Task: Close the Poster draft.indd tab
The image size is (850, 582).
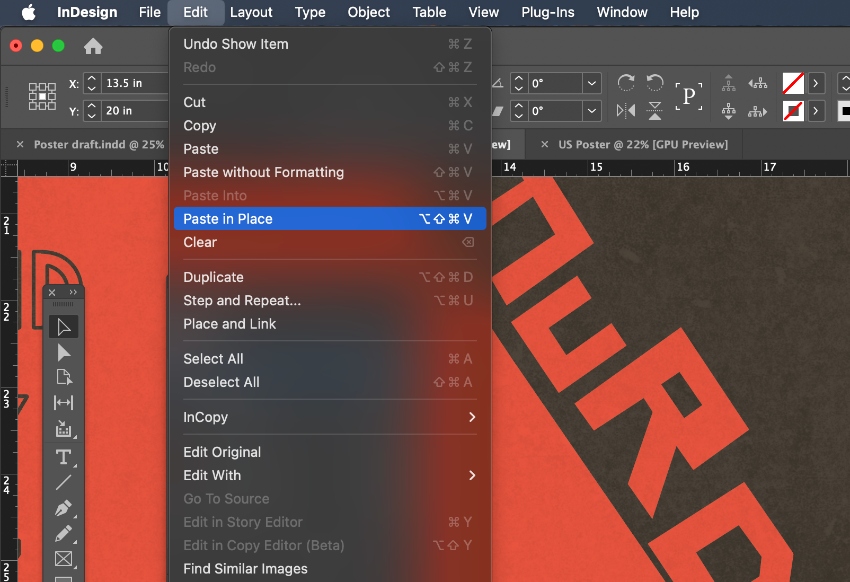Action: [20, 144]
